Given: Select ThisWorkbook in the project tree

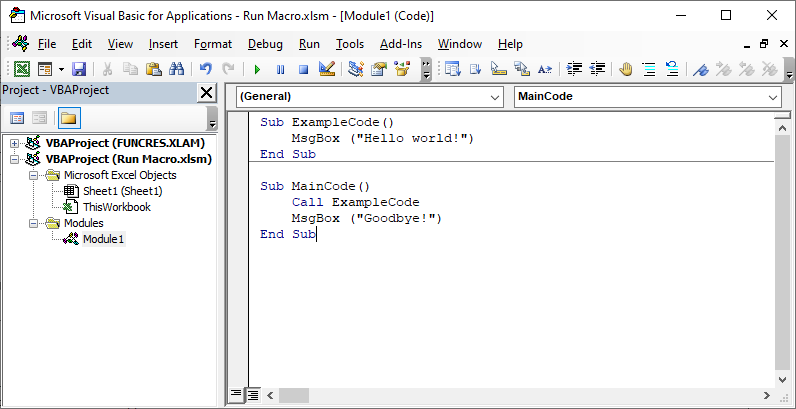Looking at the screenshot, I should click(117, 207).
